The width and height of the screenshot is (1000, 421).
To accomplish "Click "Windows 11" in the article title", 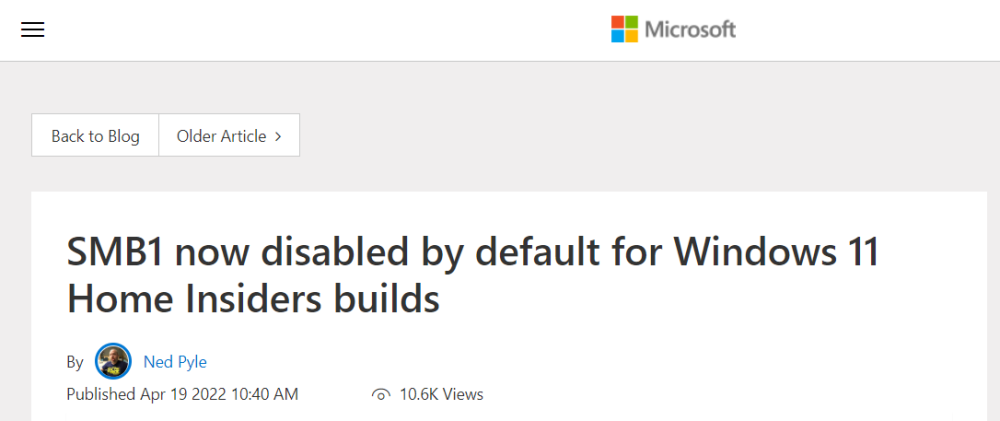I will (777, 251).
